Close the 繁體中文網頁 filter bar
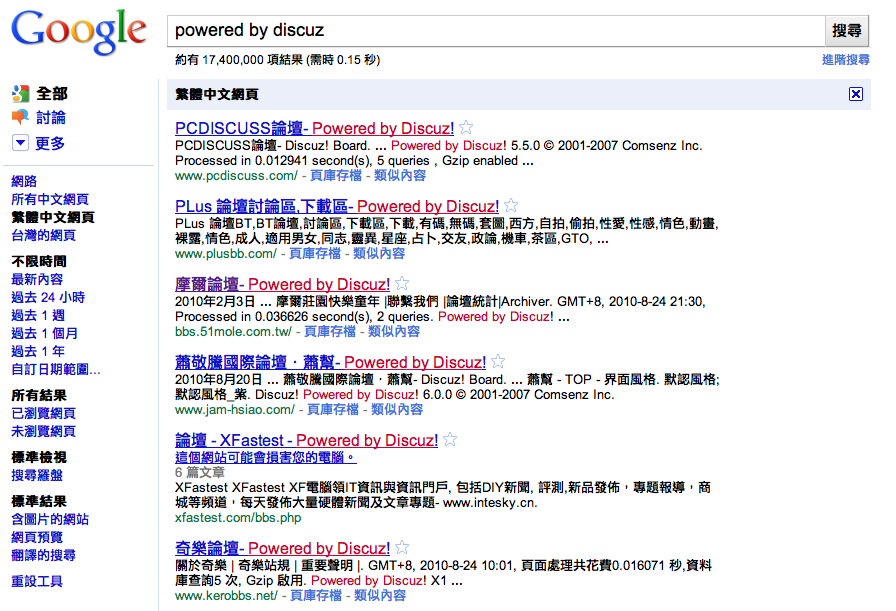This screenshot has width=896, height=611. coord(855,94)
